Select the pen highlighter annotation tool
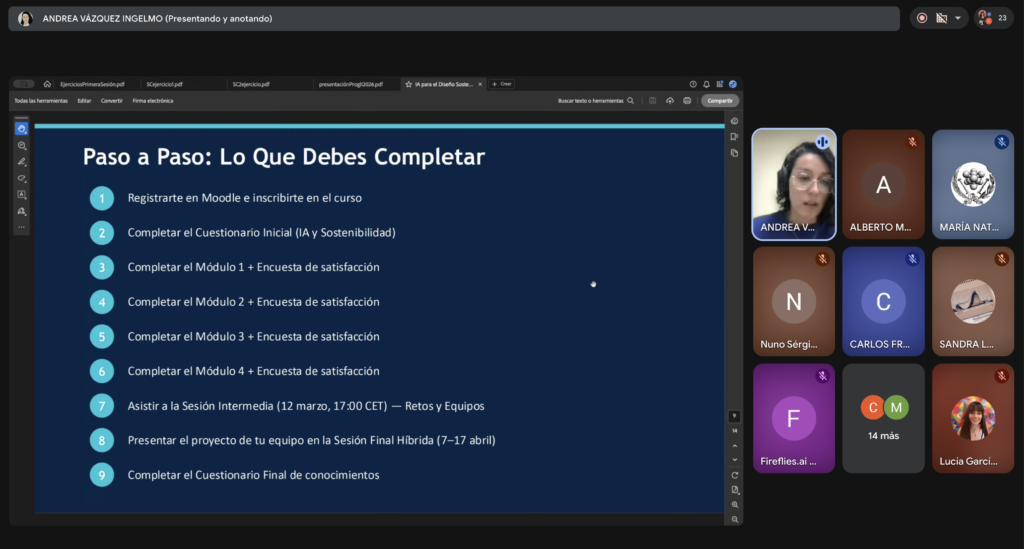 [x=21, y=162]
